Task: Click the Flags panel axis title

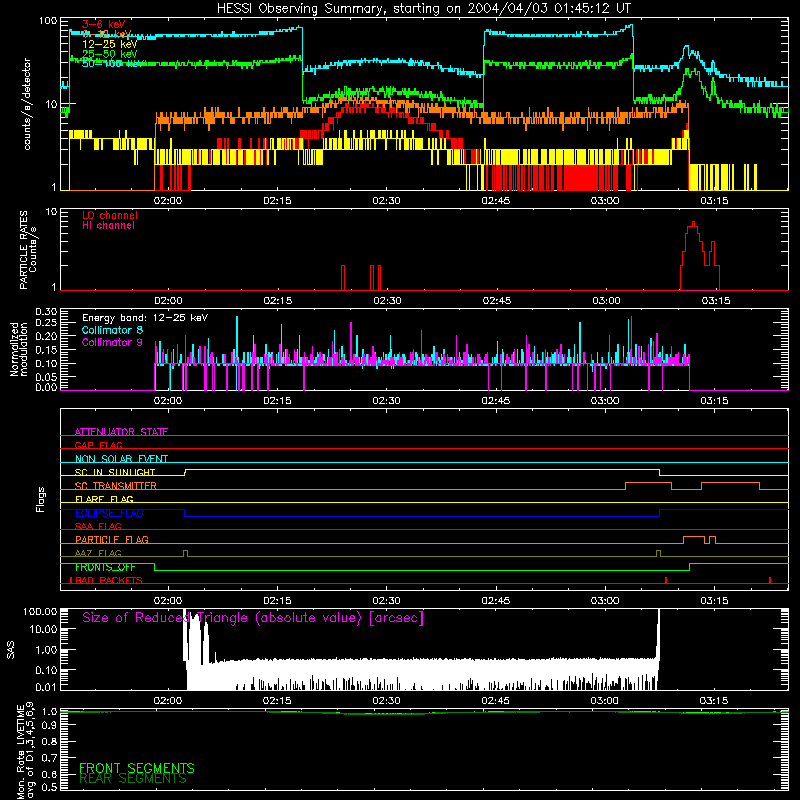Action: (41, 499)
